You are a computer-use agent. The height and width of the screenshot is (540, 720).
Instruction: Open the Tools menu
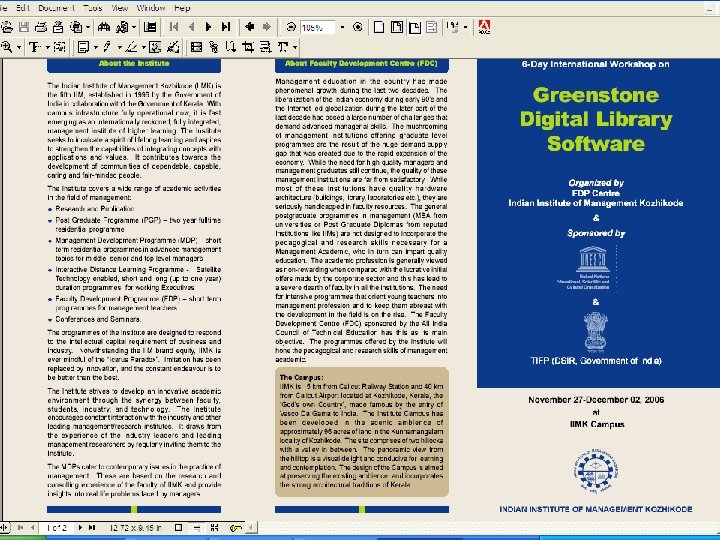pos(93,8)
